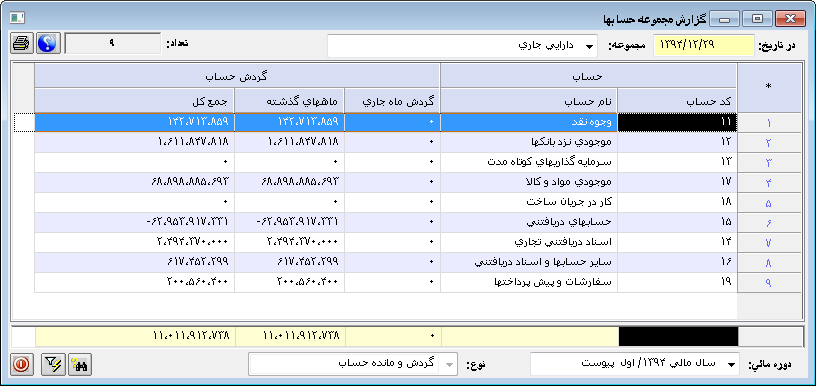This screenshot has width=816, height=386.
Task: Select account name ساير حسابها و اسناد دريافتني
Action: click(529, 262)
